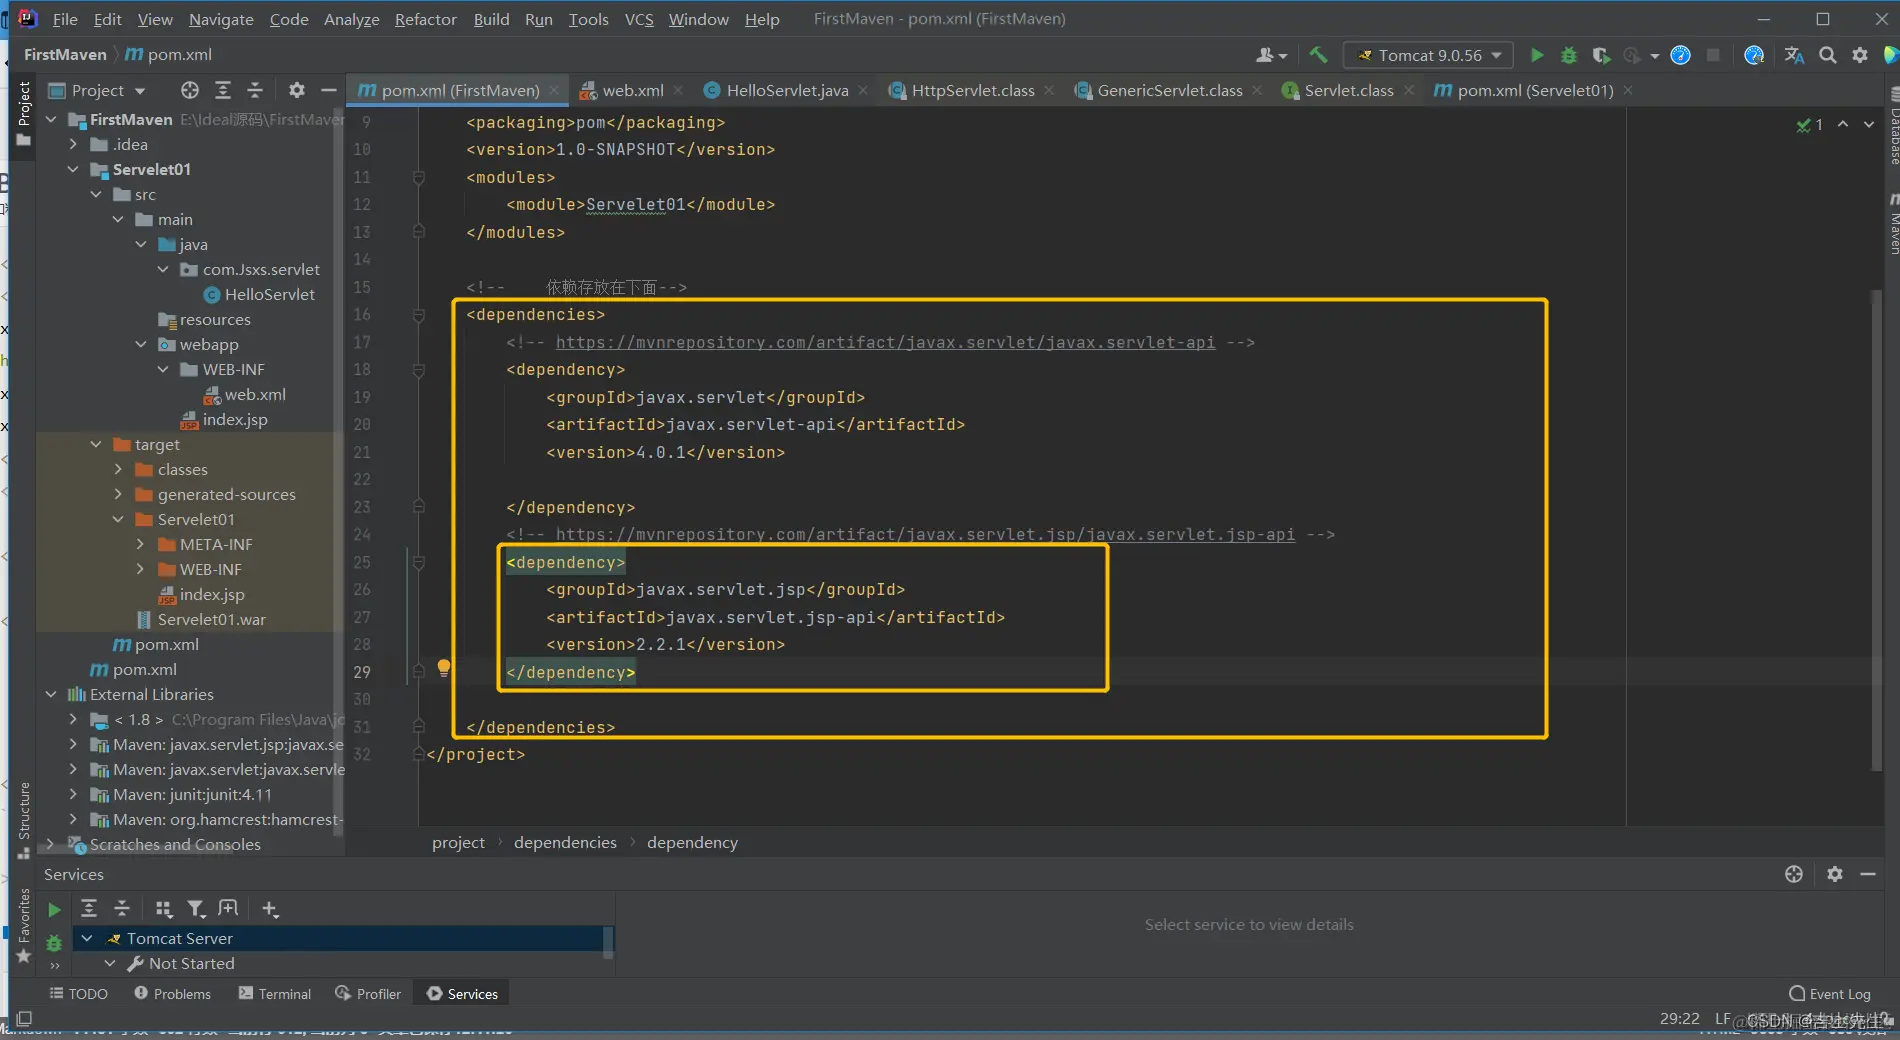Open the translate icon in toolbar

click(1795, 55)
